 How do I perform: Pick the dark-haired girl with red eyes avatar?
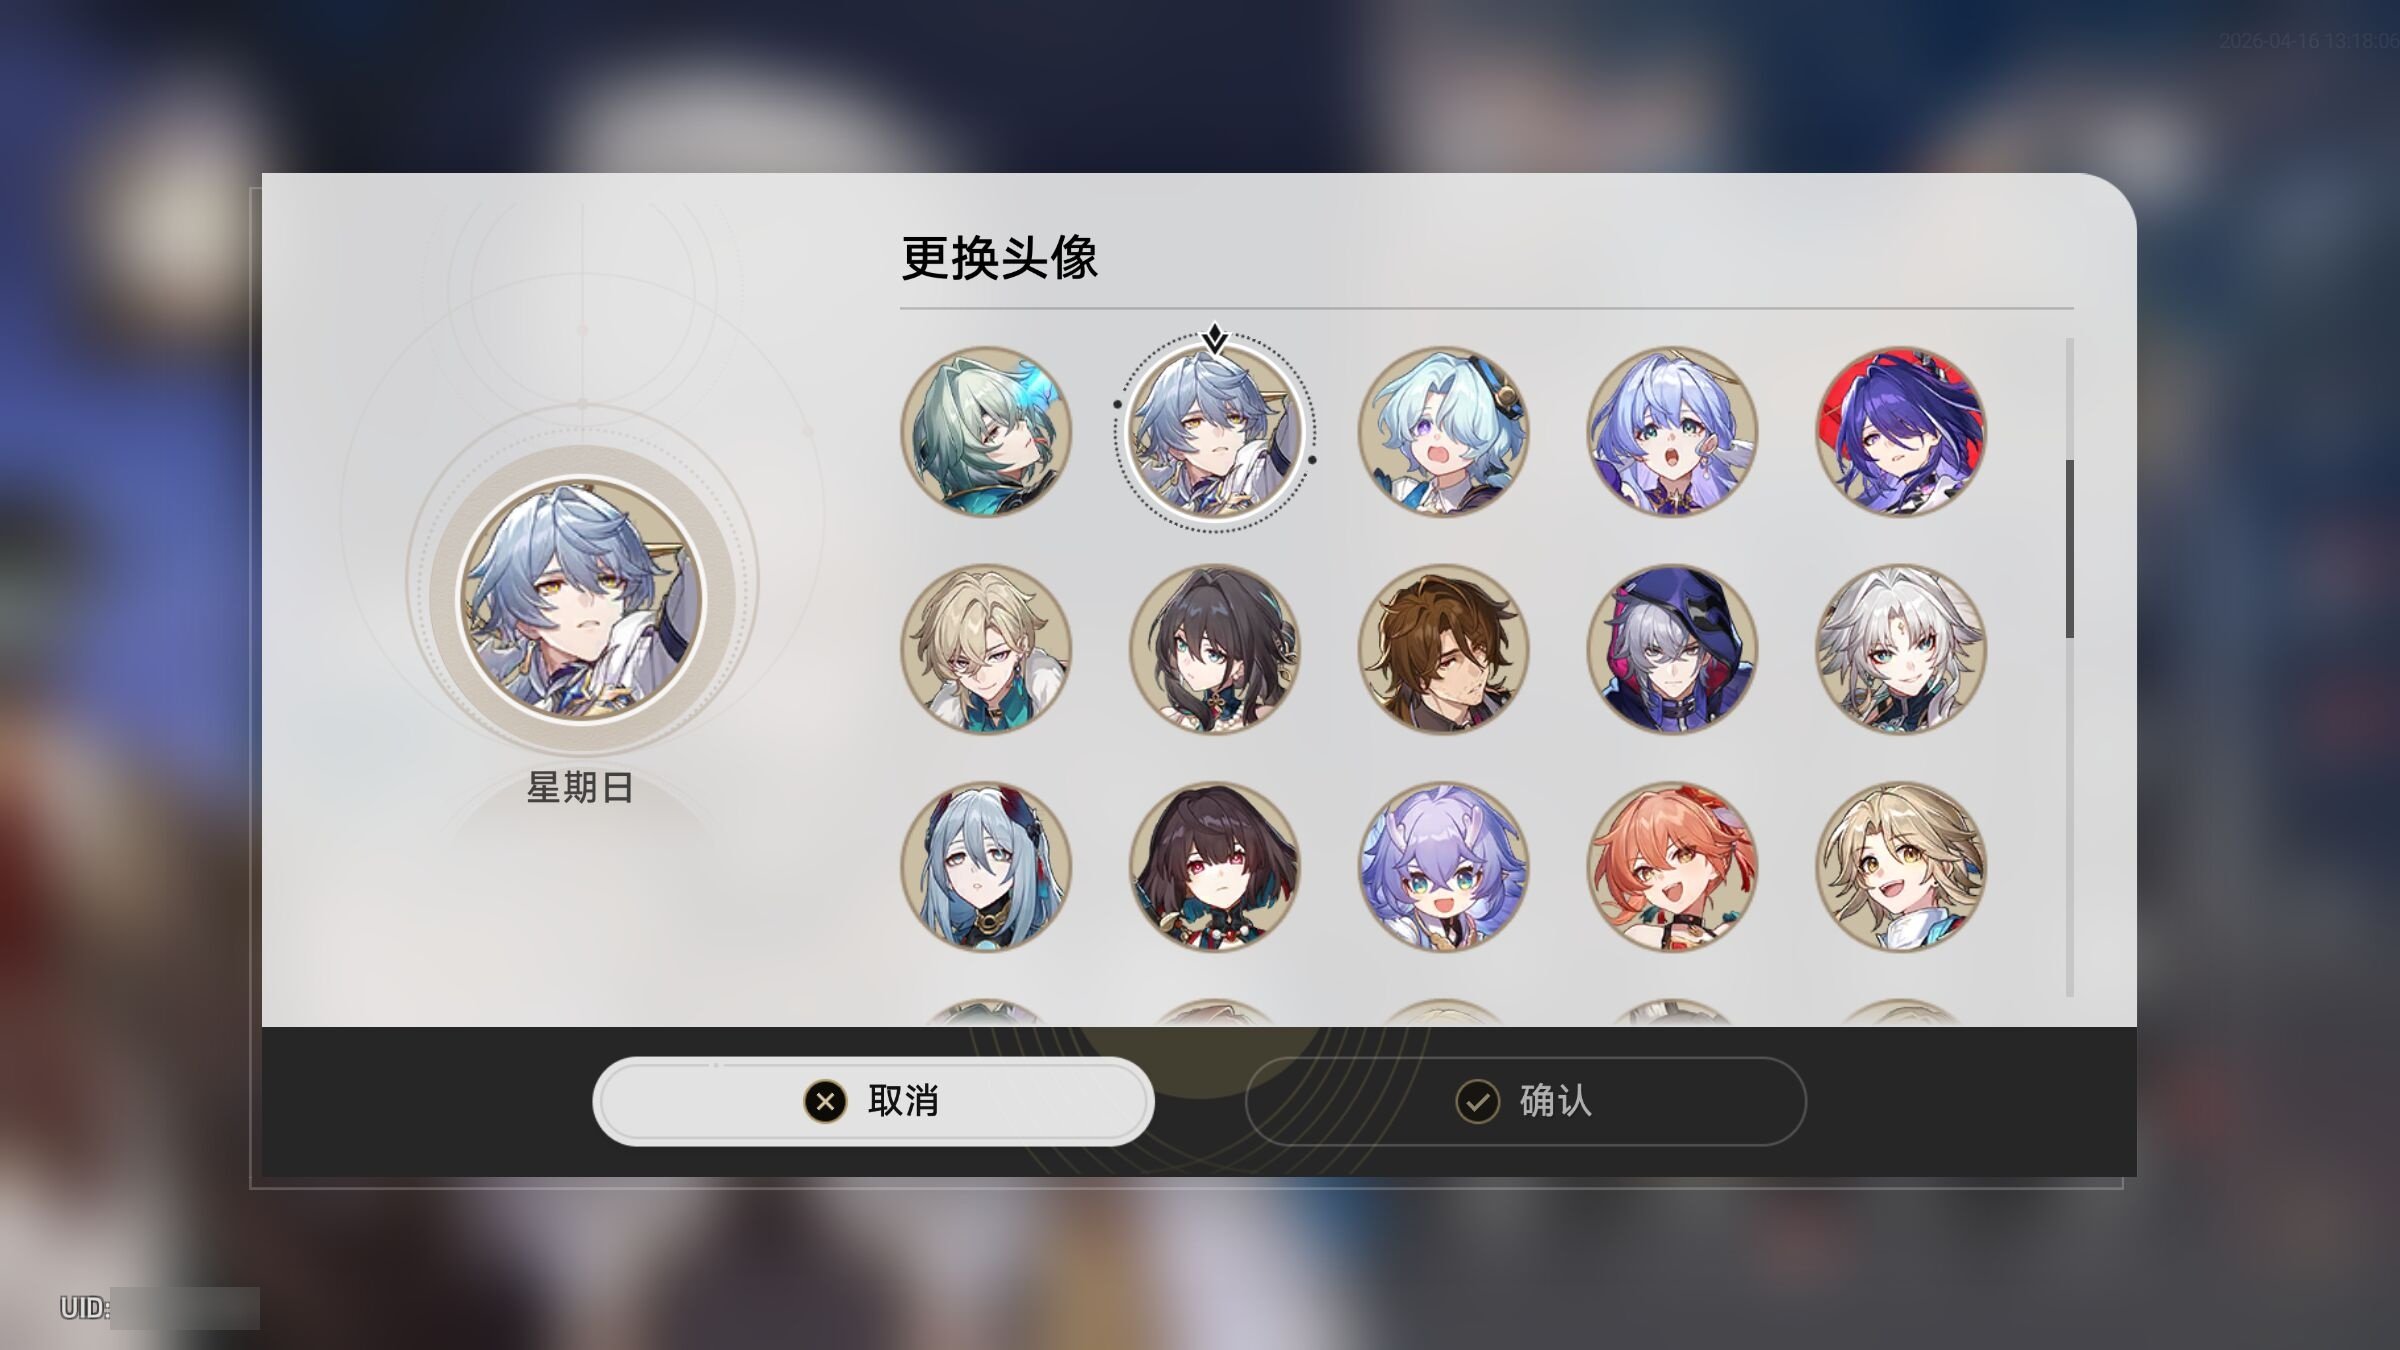[x=1214, y=866]
